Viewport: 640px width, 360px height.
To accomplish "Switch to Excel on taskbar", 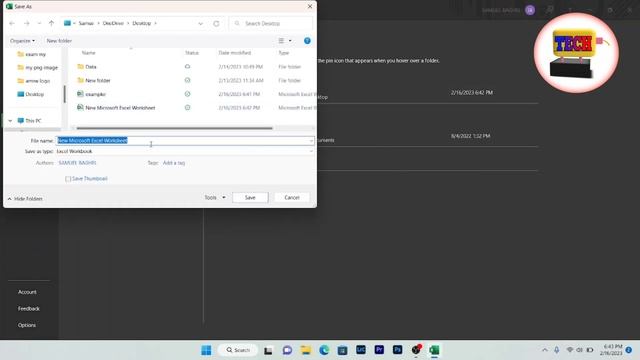I will [x=434, y=350].
